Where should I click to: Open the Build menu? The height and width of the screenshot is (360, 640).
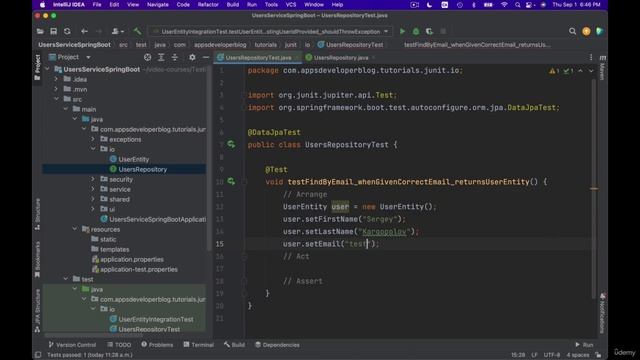(x=233, y=5)
